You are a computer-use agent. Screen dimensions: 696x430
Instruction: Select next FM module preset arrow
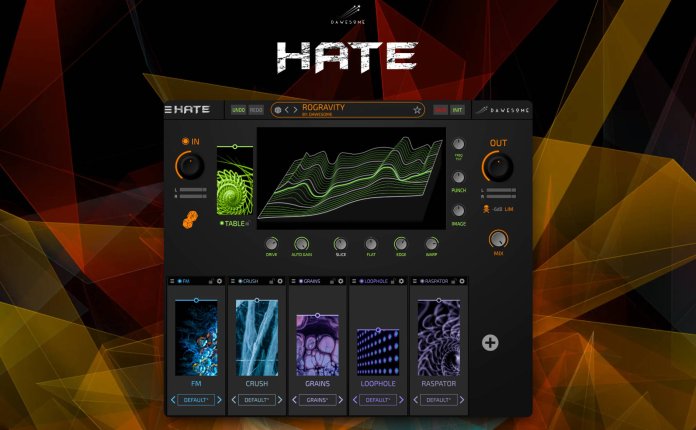[219, 400]
